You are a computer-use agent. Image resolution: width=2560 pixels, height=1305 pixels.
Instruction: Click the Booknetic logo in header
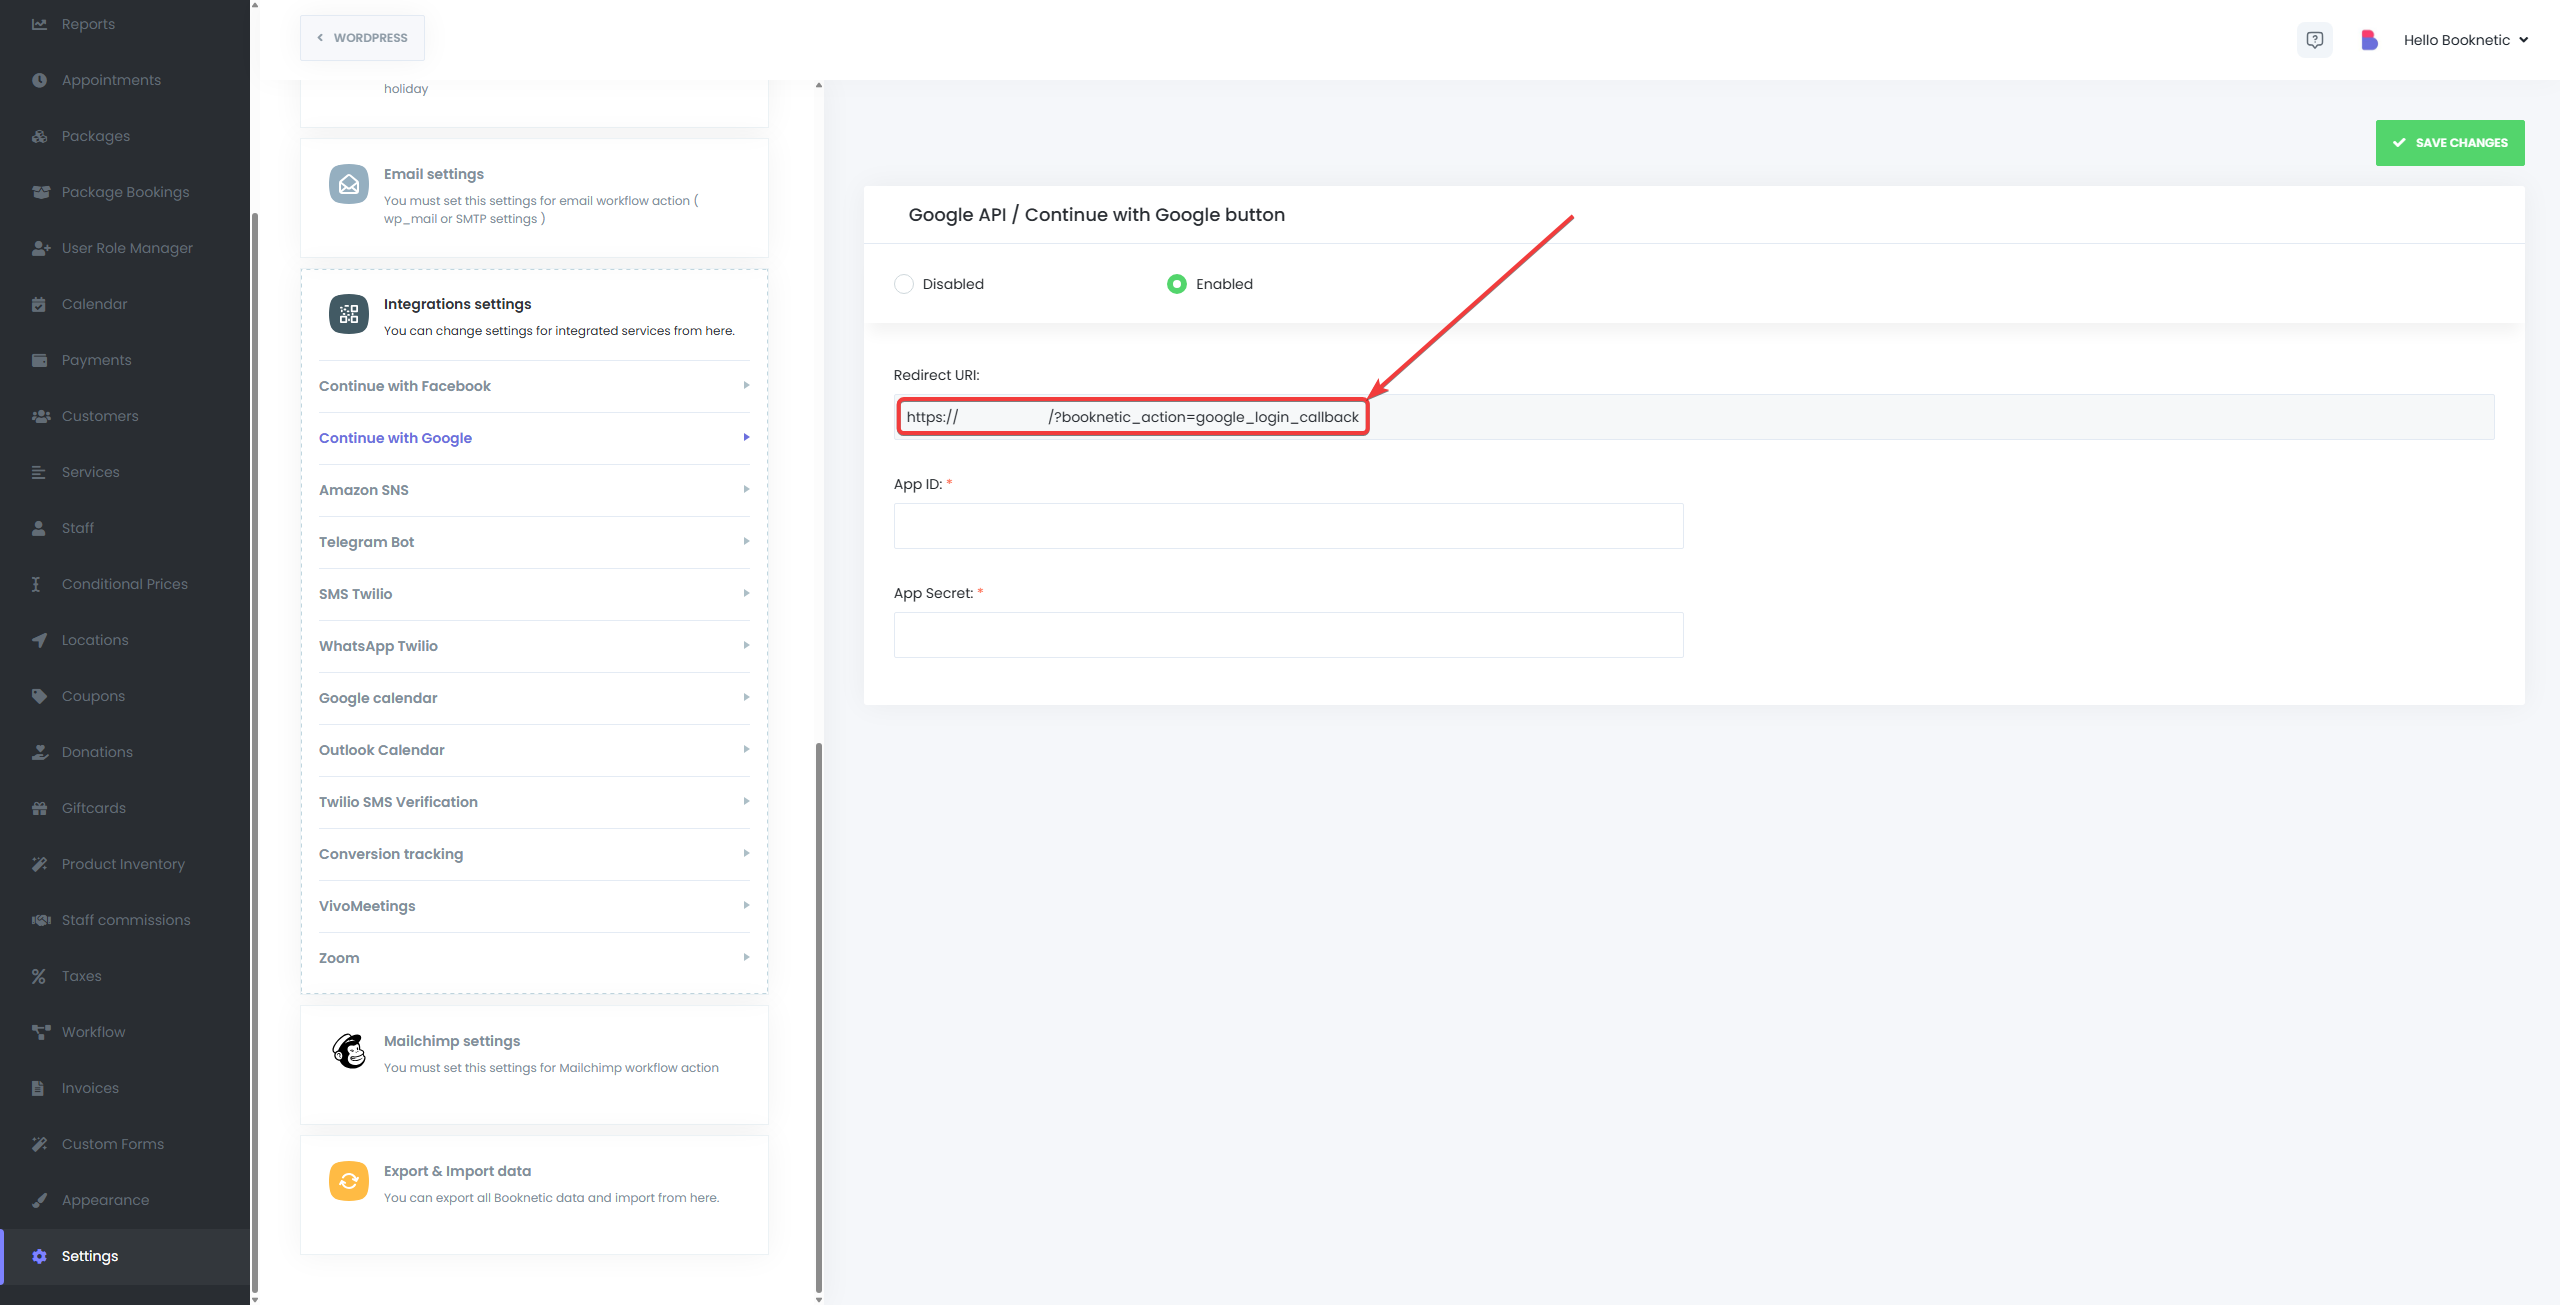[x=2369, y=40]
